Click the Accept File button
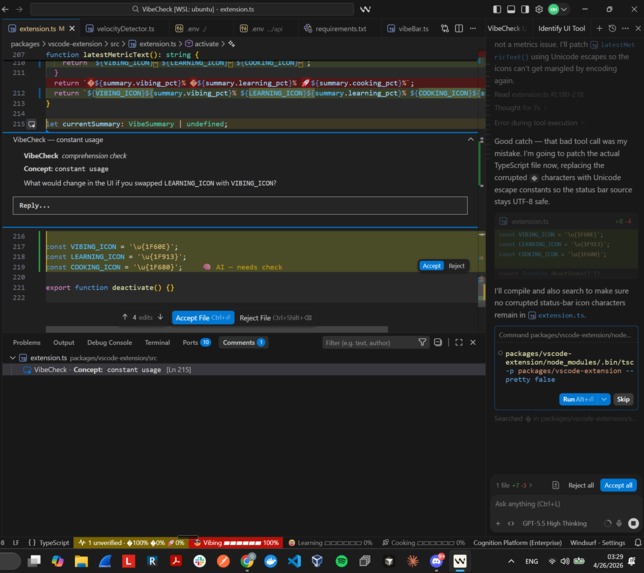 tap(203, 318)
